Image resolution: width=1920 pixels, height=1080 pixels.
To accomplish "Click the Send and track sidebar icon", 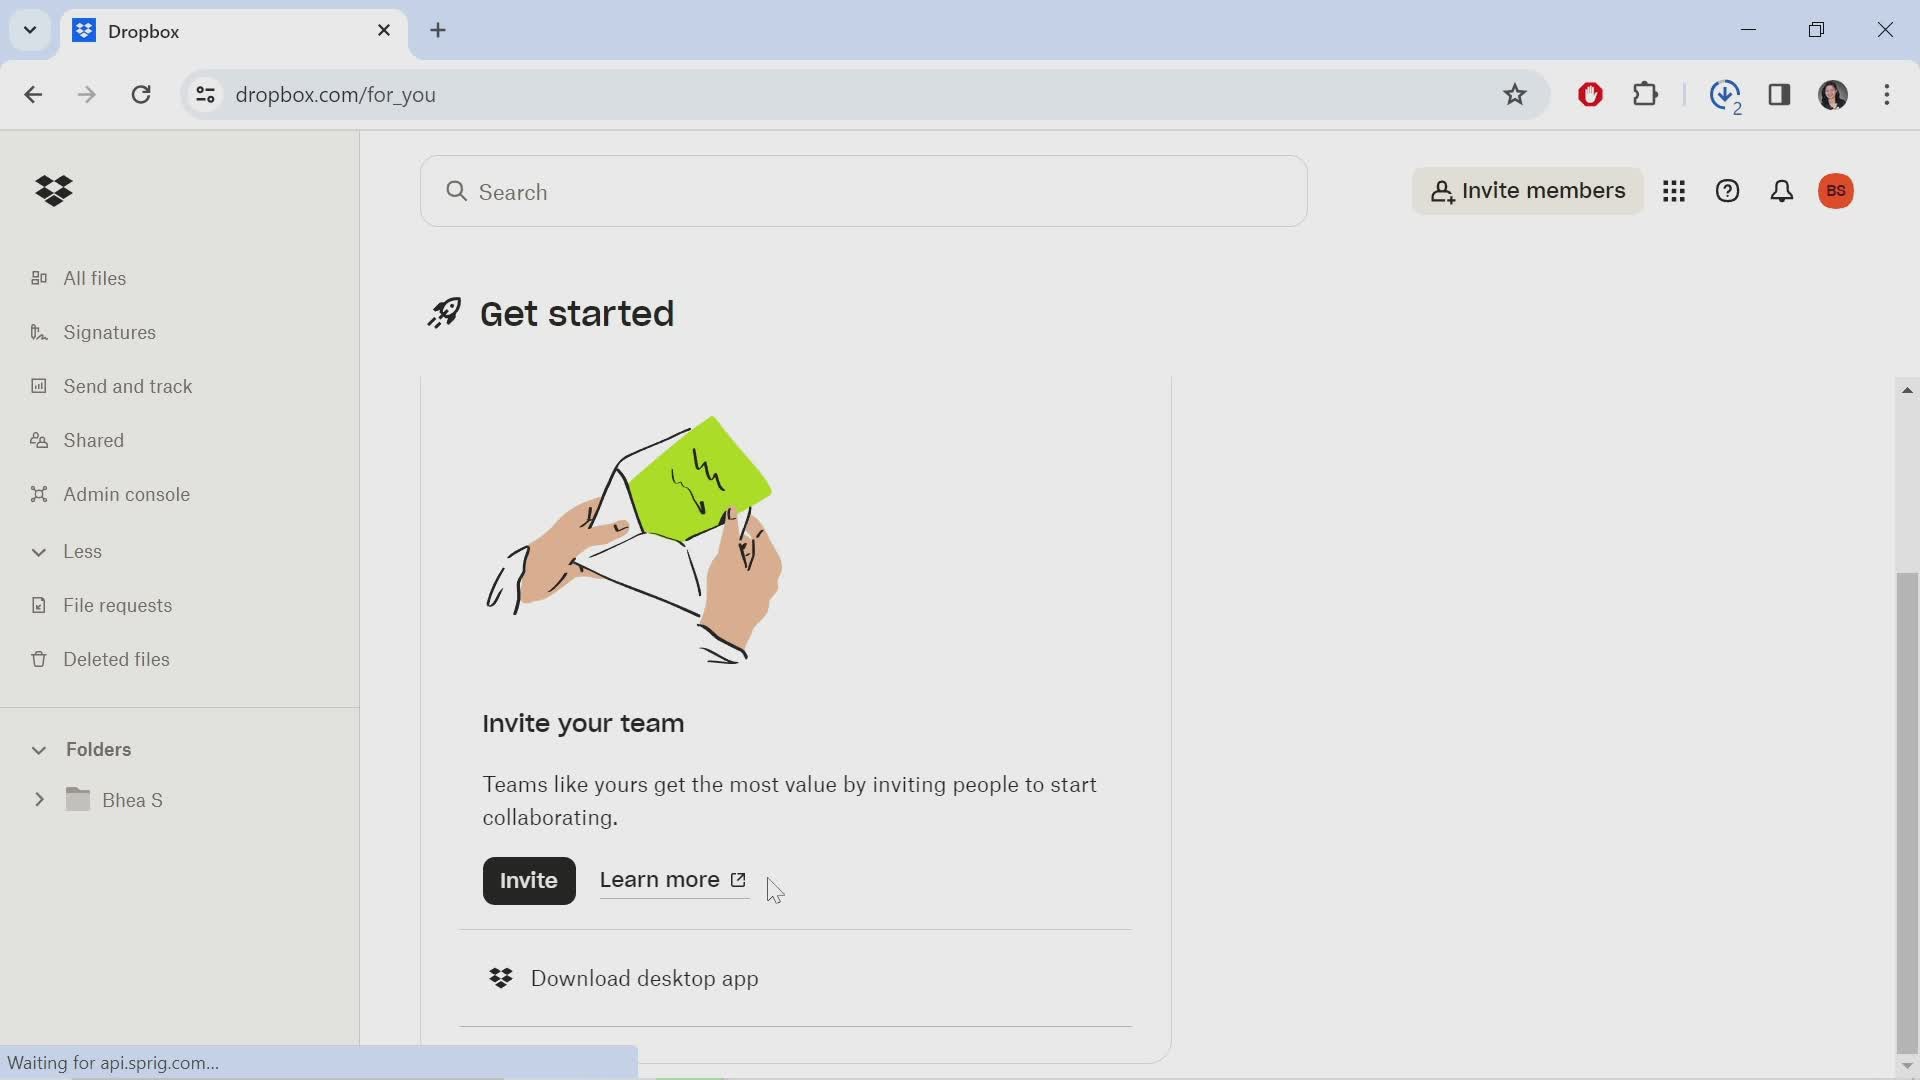I will tap(38, 386).
